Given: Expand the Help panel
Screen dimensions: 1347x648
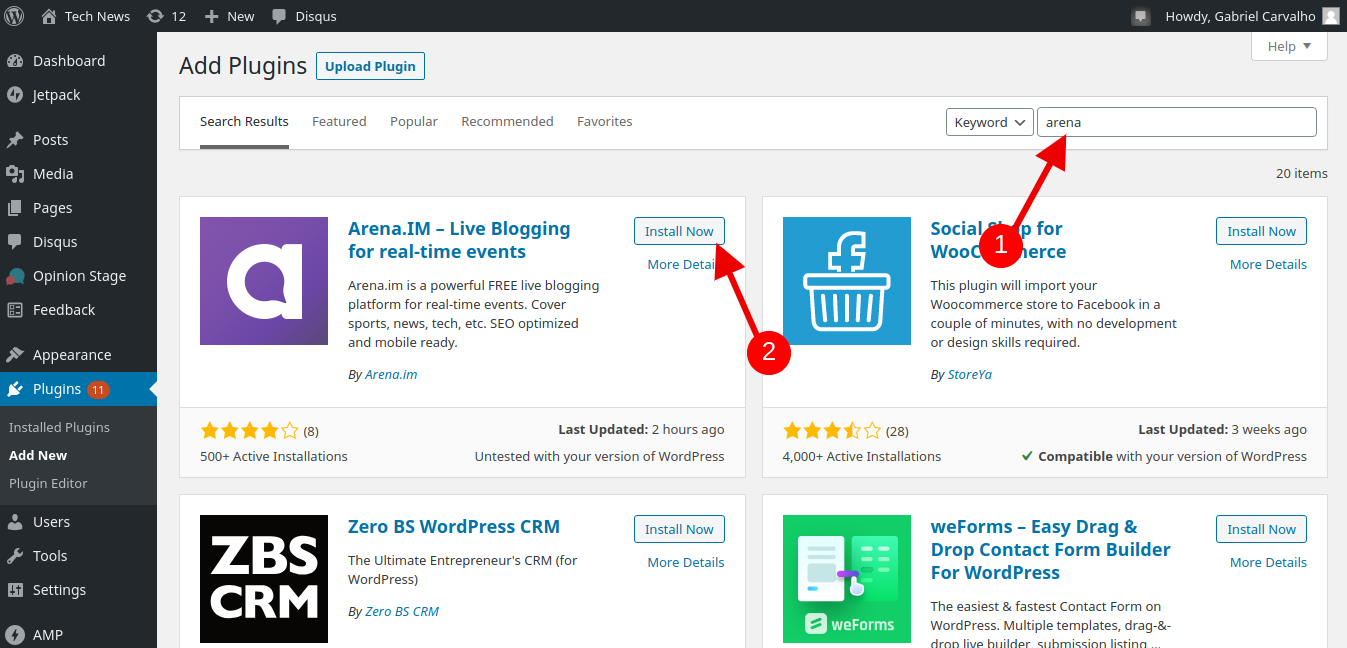Looking at the screenshot, I should (x=1289, y=46).
